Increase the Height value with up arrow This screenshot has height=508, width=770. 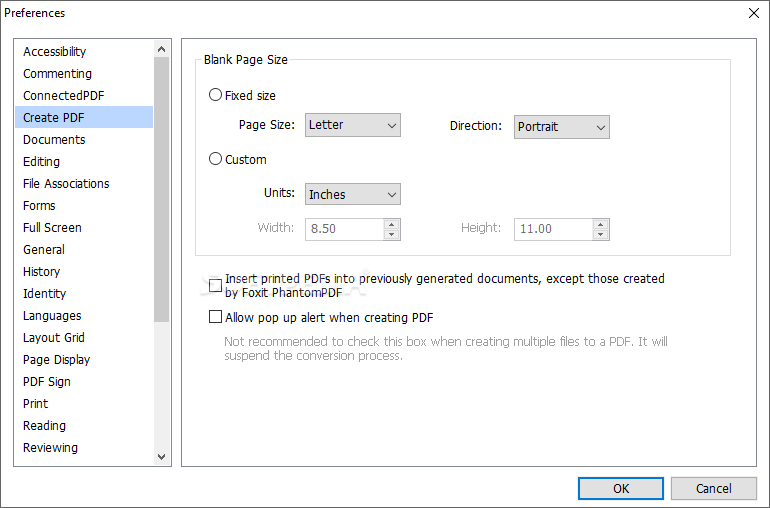click(x=601, y=224)
